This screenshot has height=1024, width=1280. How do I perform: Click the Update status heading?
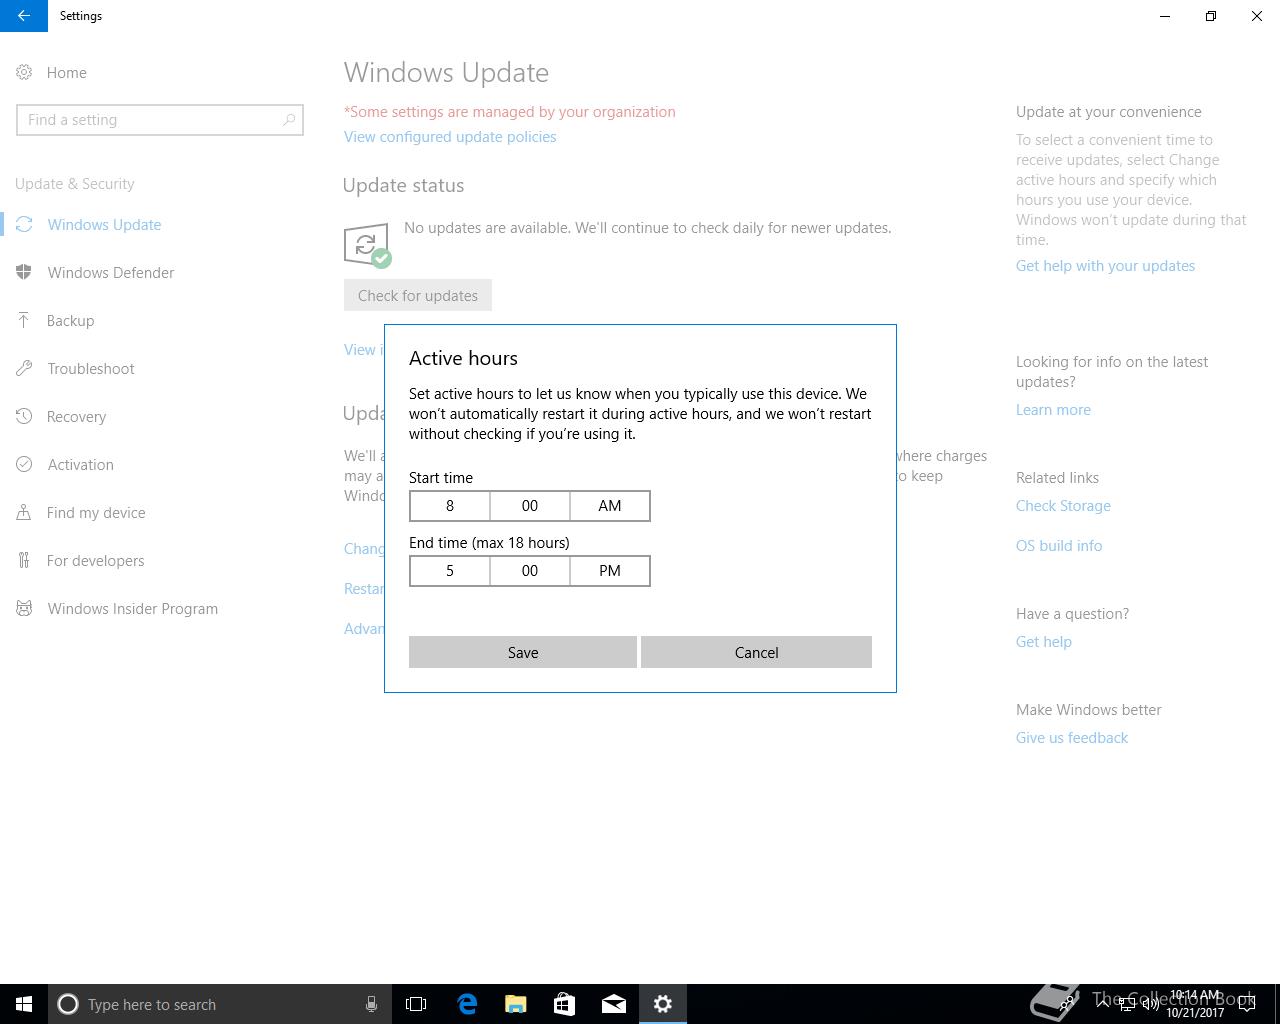[403, 185]
